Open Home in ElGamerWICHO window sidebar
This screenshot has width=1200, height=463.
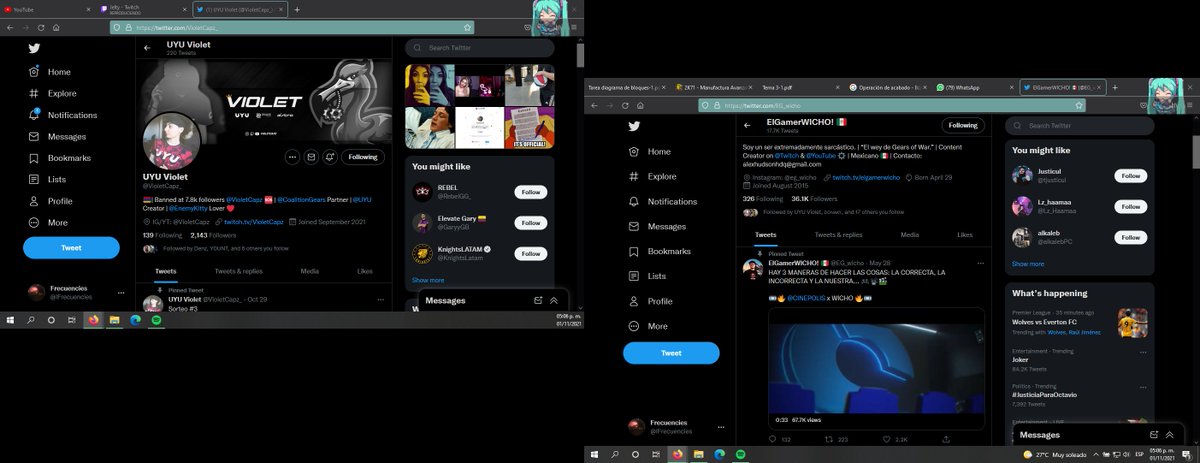point(649,151)
